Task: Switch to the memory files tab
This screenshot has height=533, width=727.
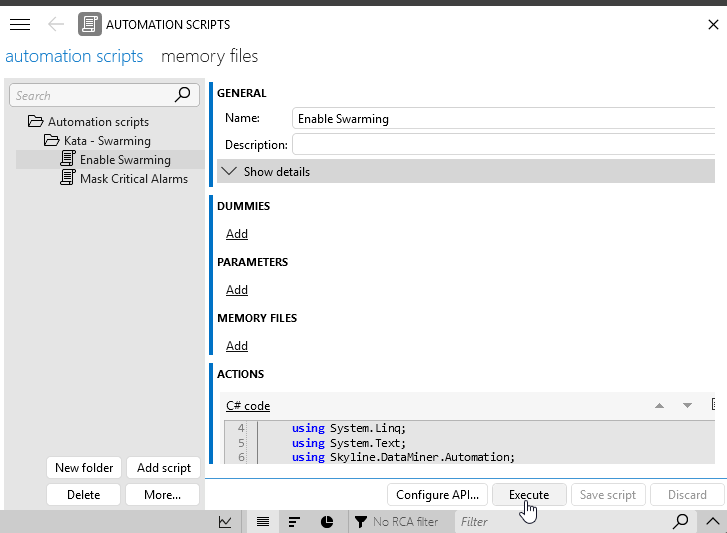Action: tap(209, 57)
